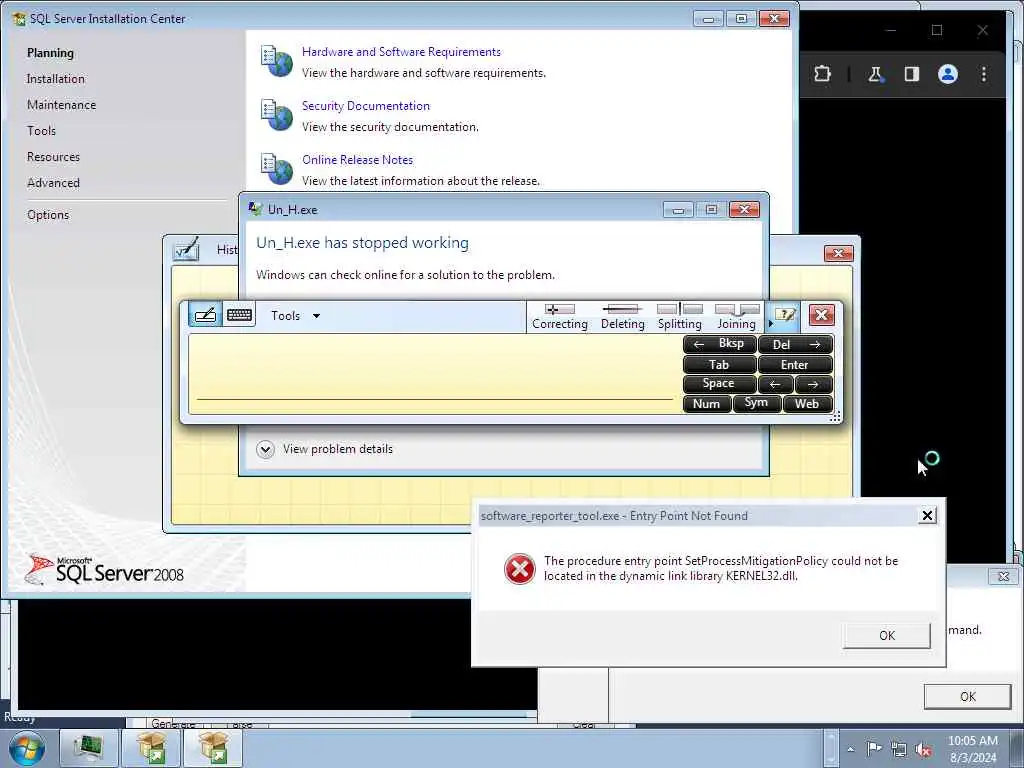Click the Input Panel help tips icon
1024x768 pixels.
pos(786,316)
